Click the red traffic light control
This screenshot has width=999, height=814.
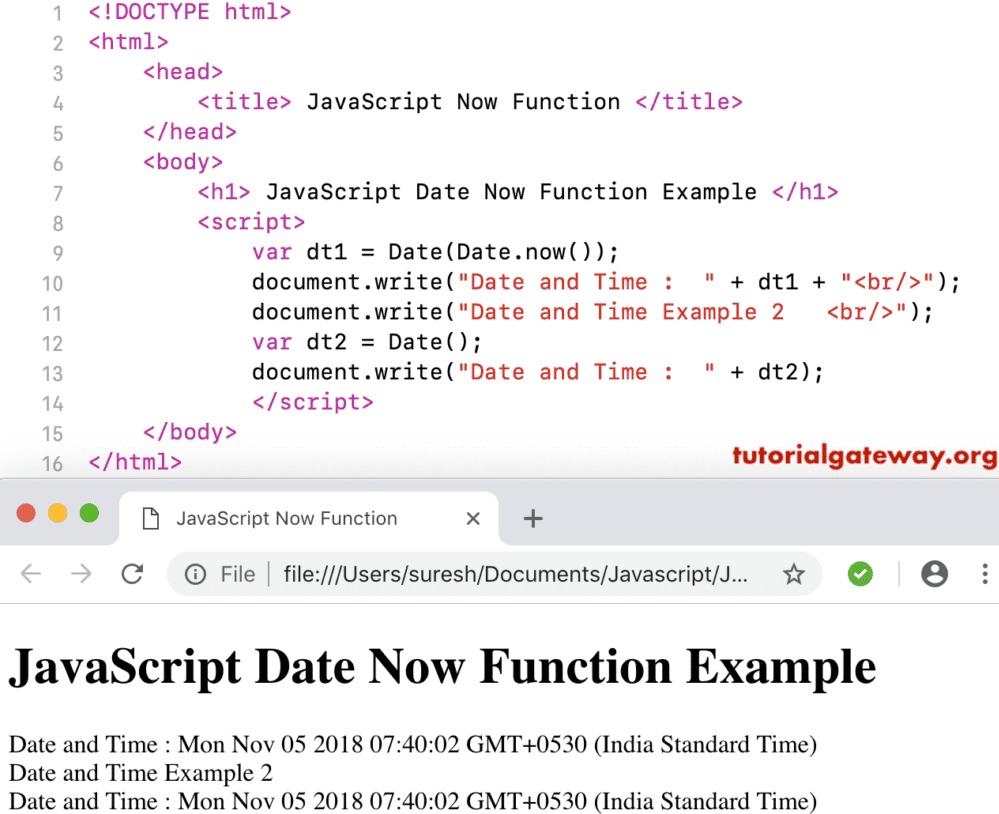25,511
